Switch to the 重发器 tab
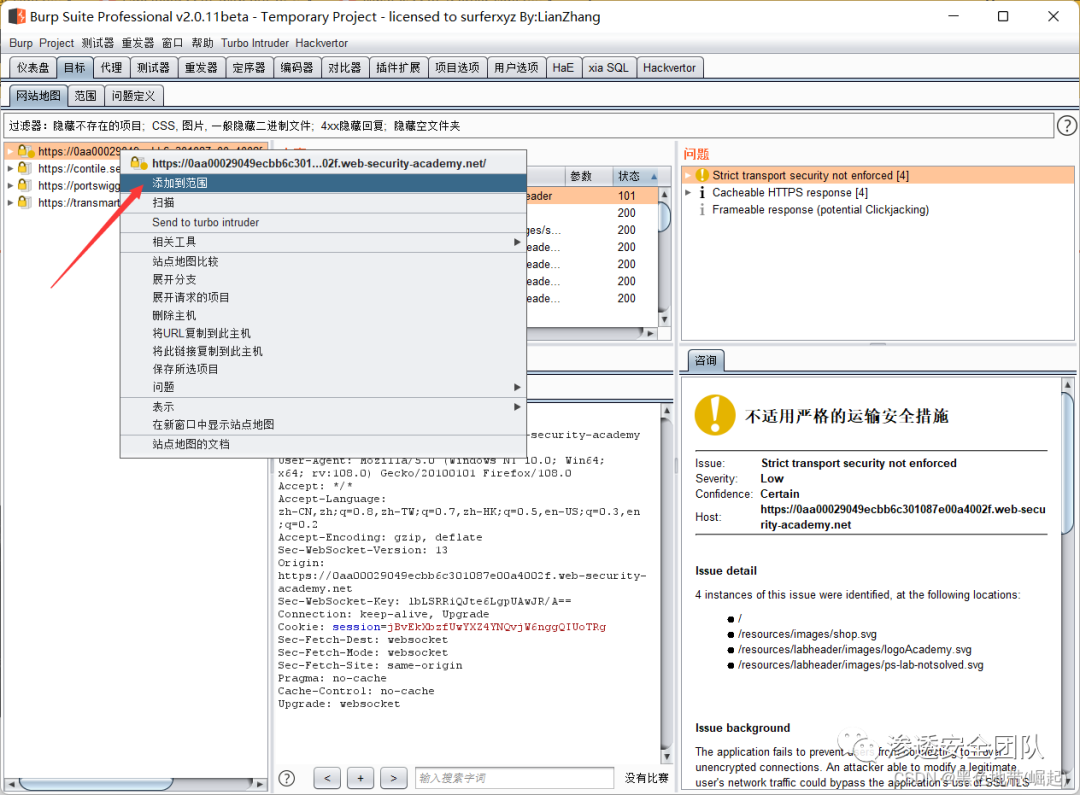Image resolution: width=1080 pixels, height=795 pixels. point(201,68)
